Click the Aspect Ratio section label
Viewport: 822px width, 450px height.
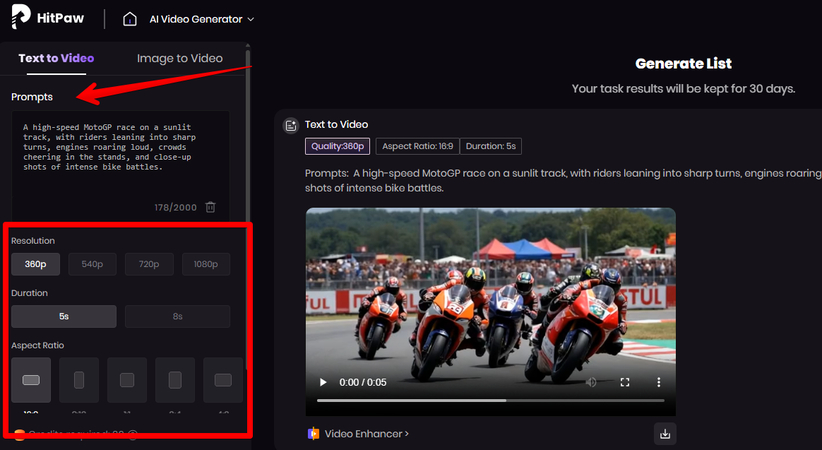point(38,346)
